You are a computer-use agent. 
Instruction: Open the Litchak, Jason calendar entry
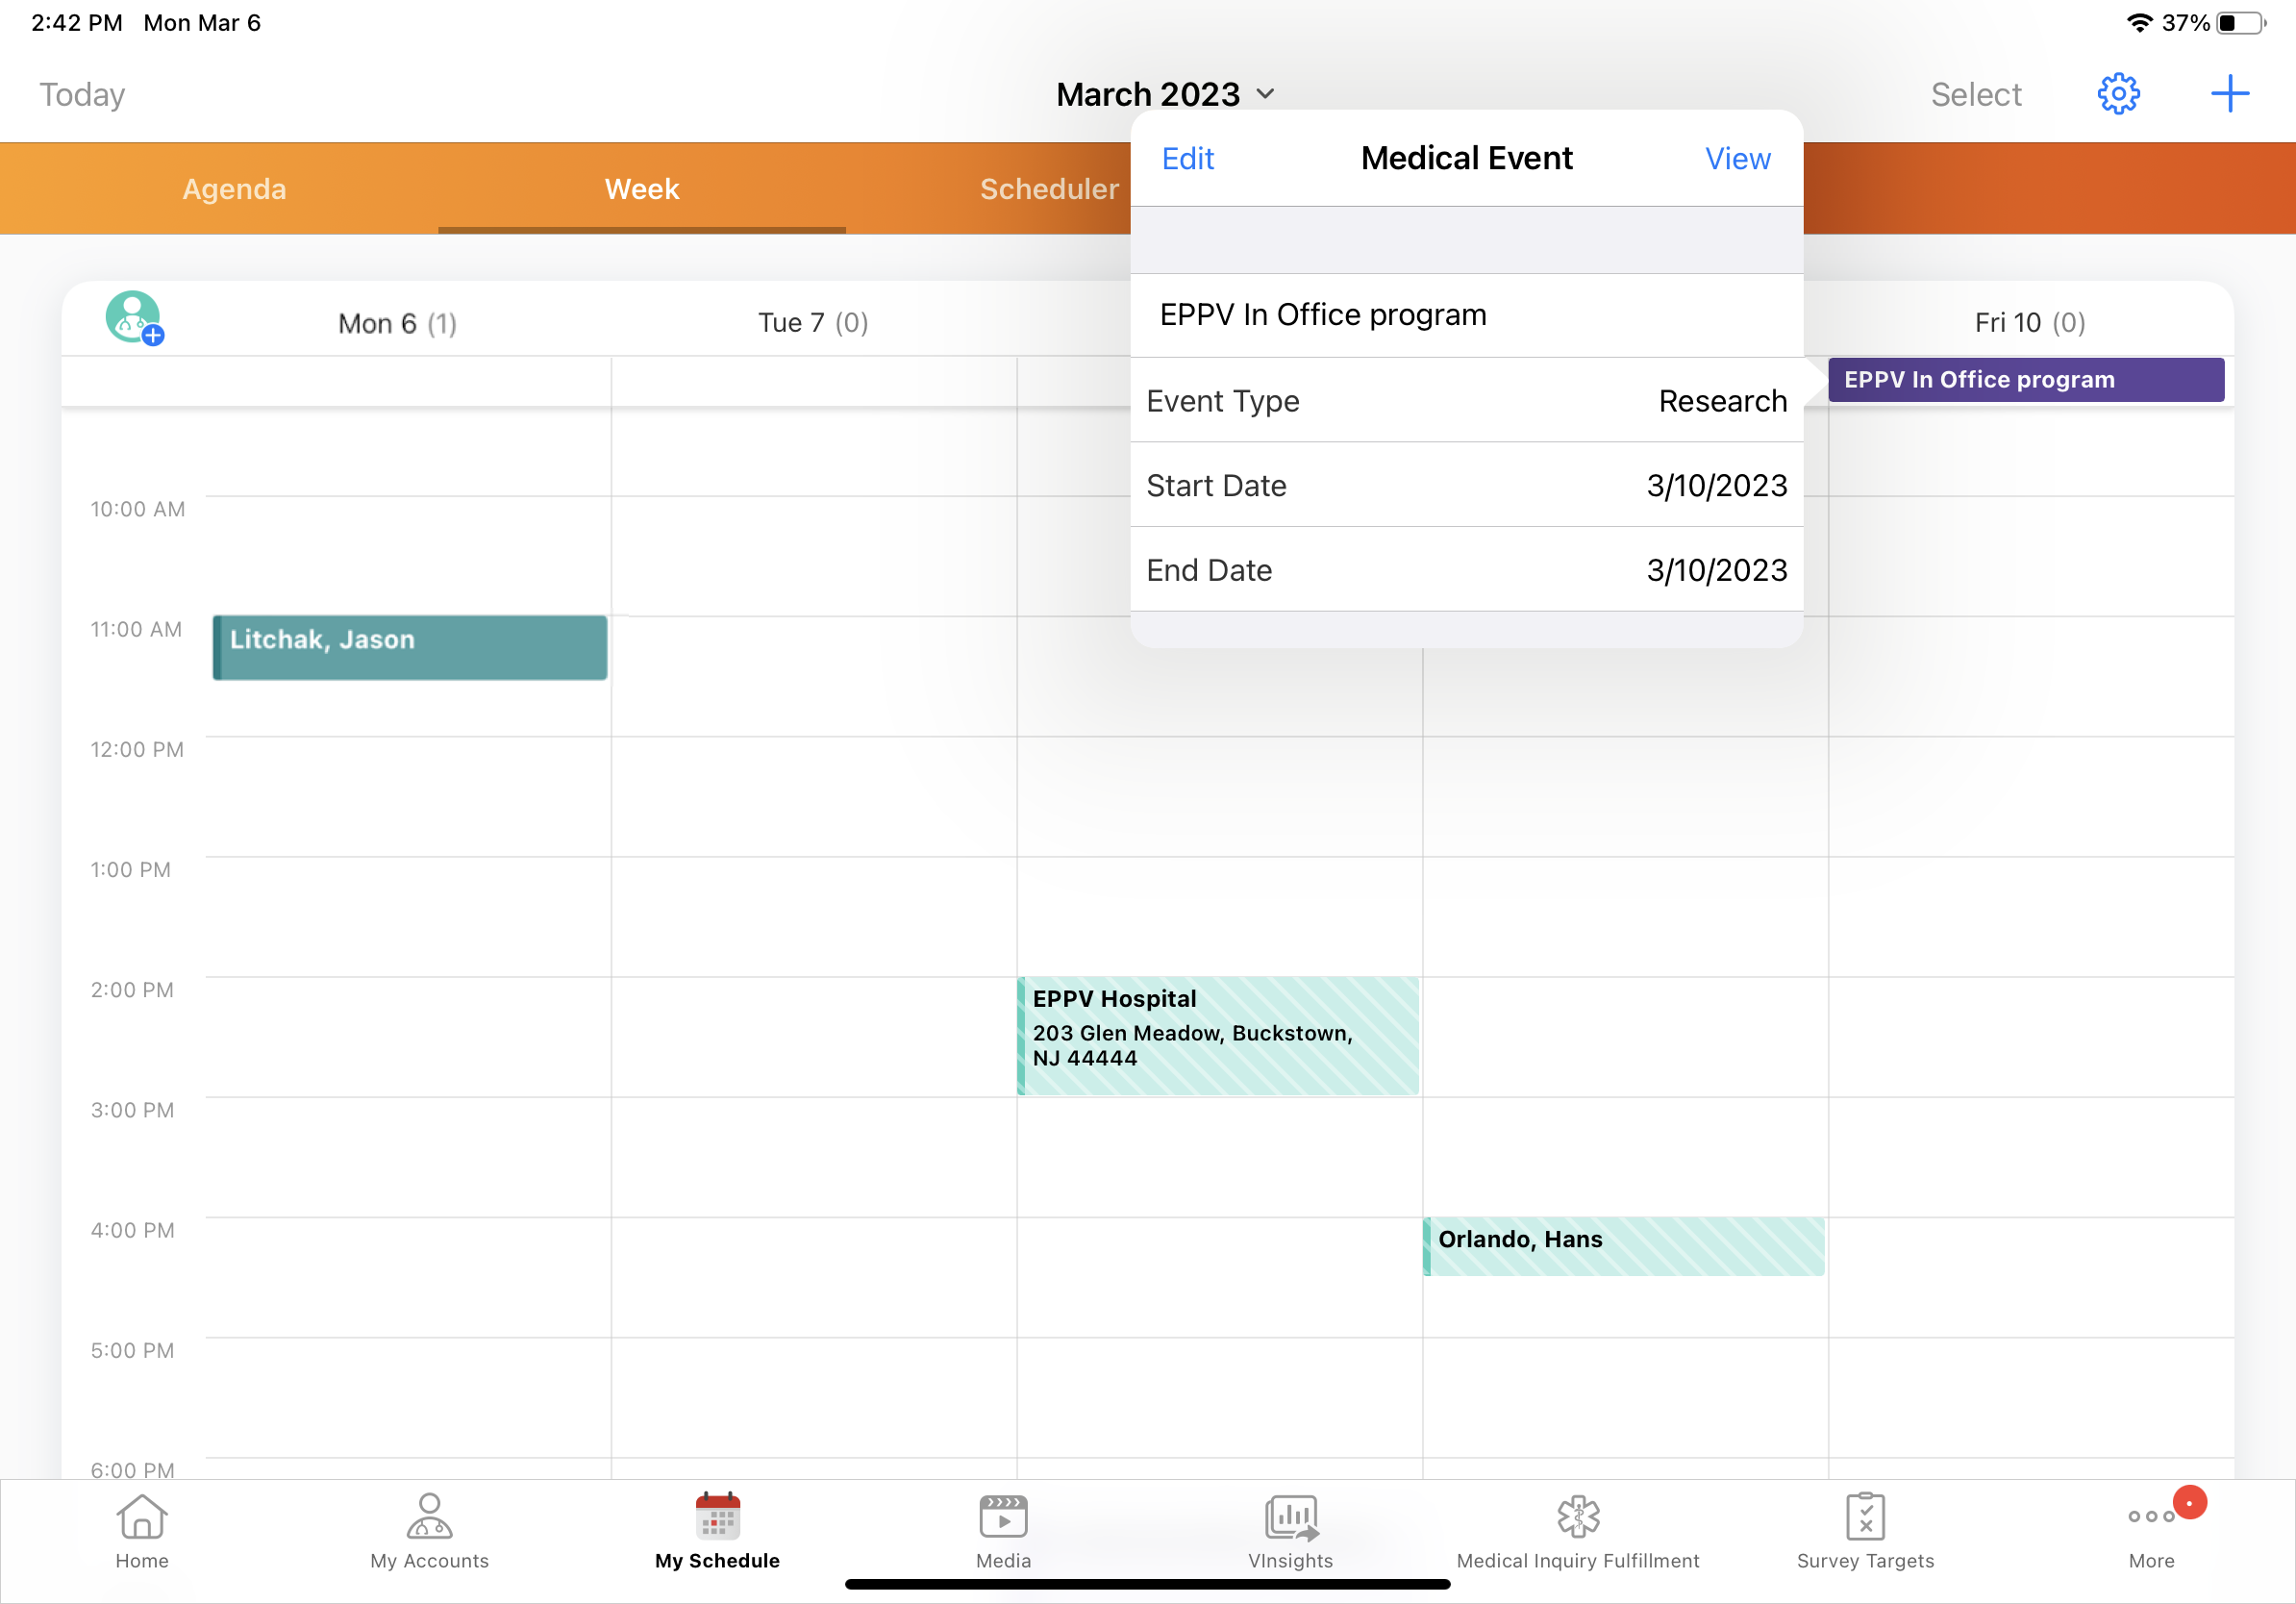point(409,647)
